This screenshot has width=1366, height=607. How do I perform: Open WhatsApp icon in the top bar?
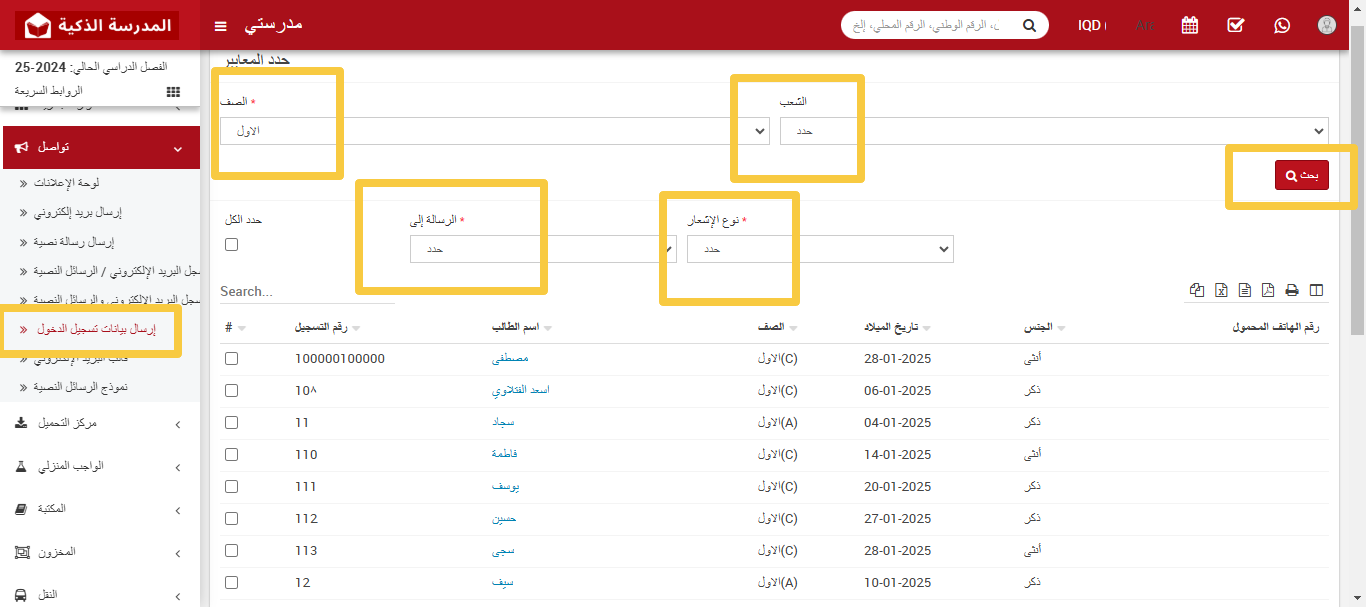point(1282,25)
